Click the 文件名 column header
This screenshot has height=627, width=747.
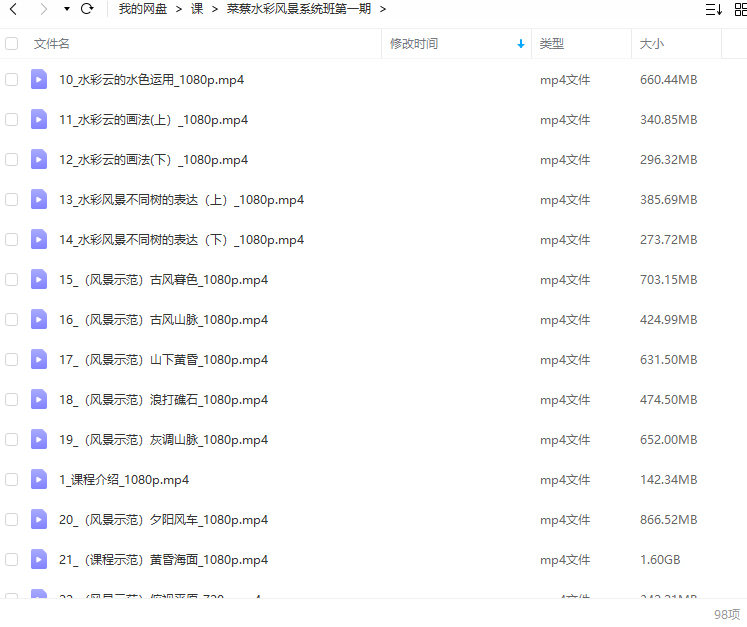coord(52,44)
